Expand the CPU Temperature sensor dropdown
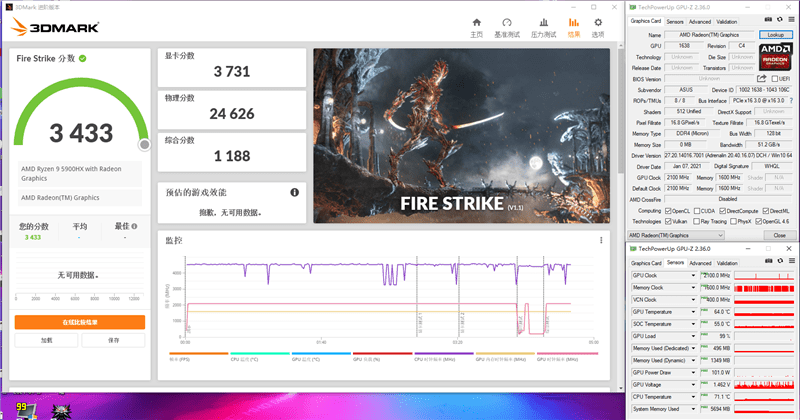Image resolution: width=800 pixels, height=420 pixels. (x=693, y=397)
